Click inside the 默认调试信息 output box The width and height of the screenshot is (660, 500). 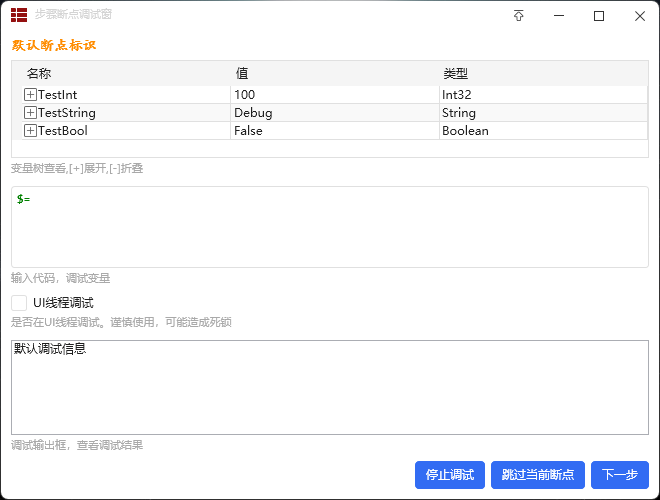[x=330, y=387]
